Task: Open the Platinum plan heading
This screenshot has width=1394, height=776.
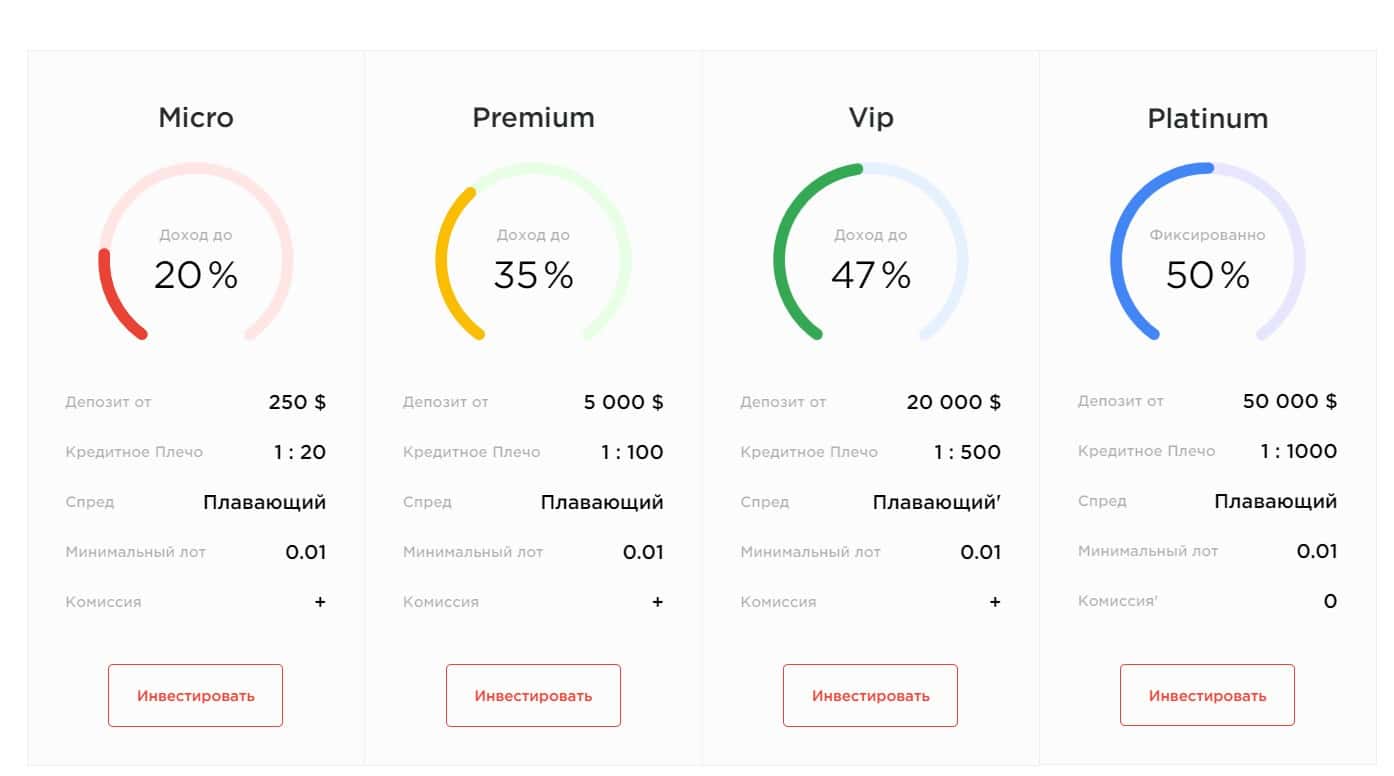Action: pyautogui.click(x=1207, y=119)
